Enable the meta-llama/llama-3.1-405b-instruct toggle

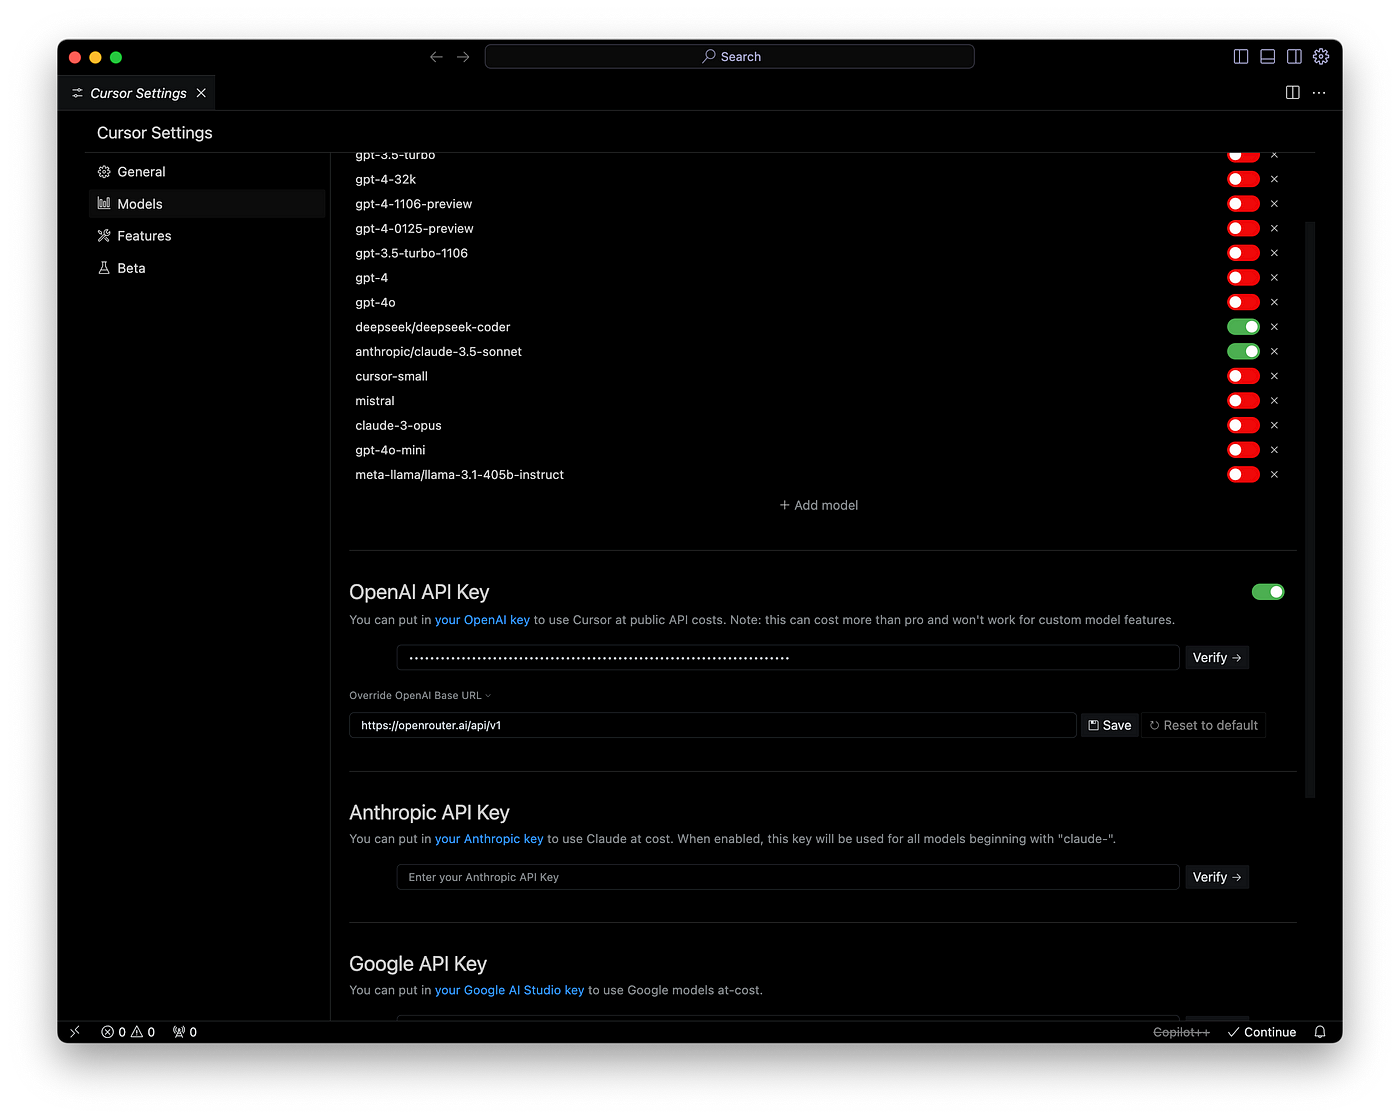coord(1243,475)
